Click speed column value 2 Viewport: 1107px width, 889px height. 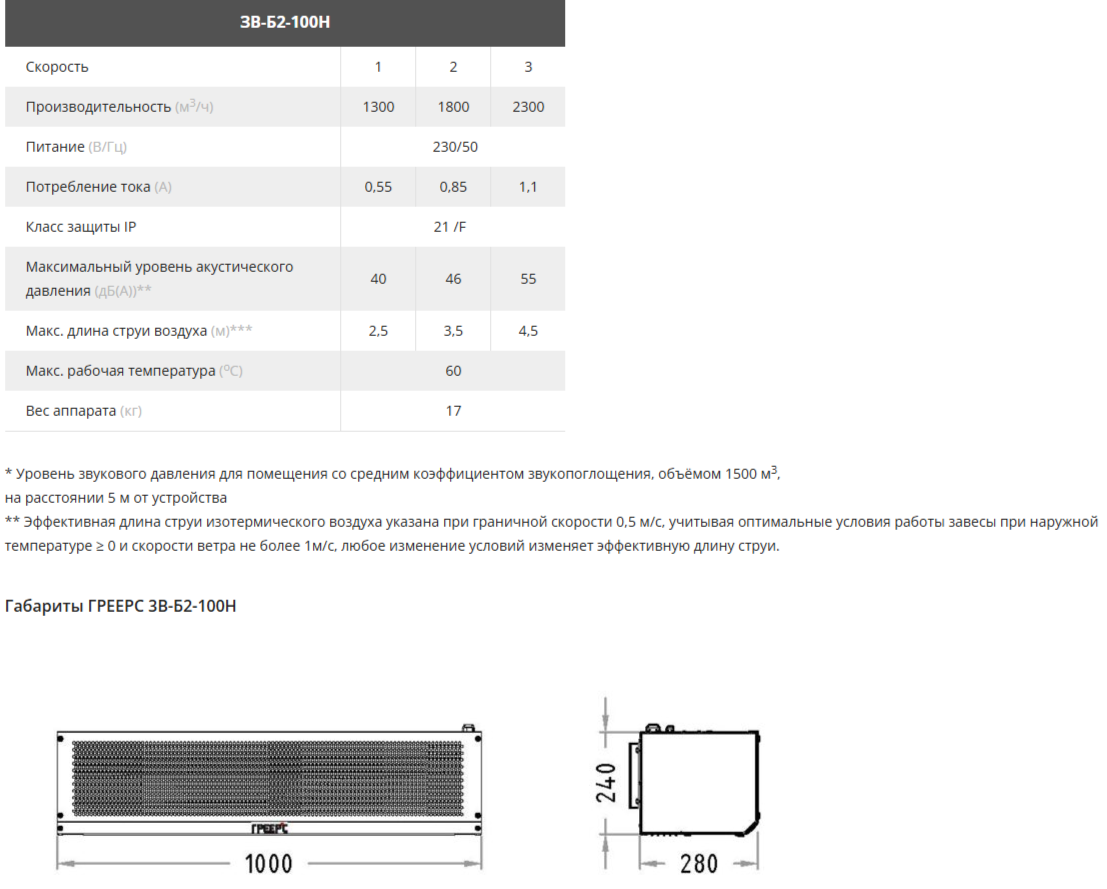(453, 67)
